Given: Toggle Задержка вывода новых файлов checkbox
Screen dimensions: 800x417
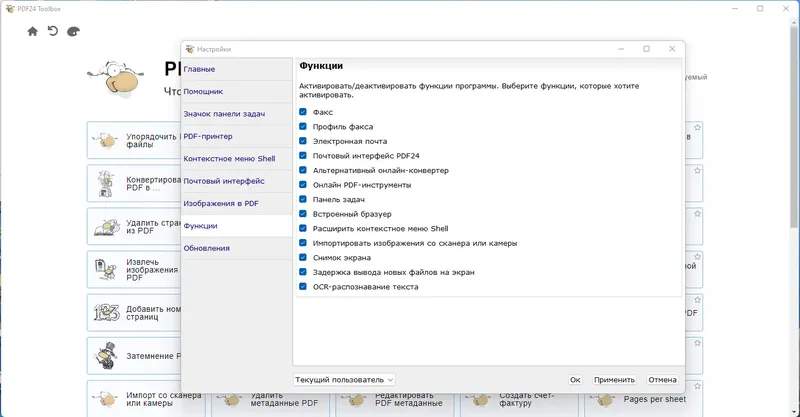Looking at the screenshot, I should (303, 272).
